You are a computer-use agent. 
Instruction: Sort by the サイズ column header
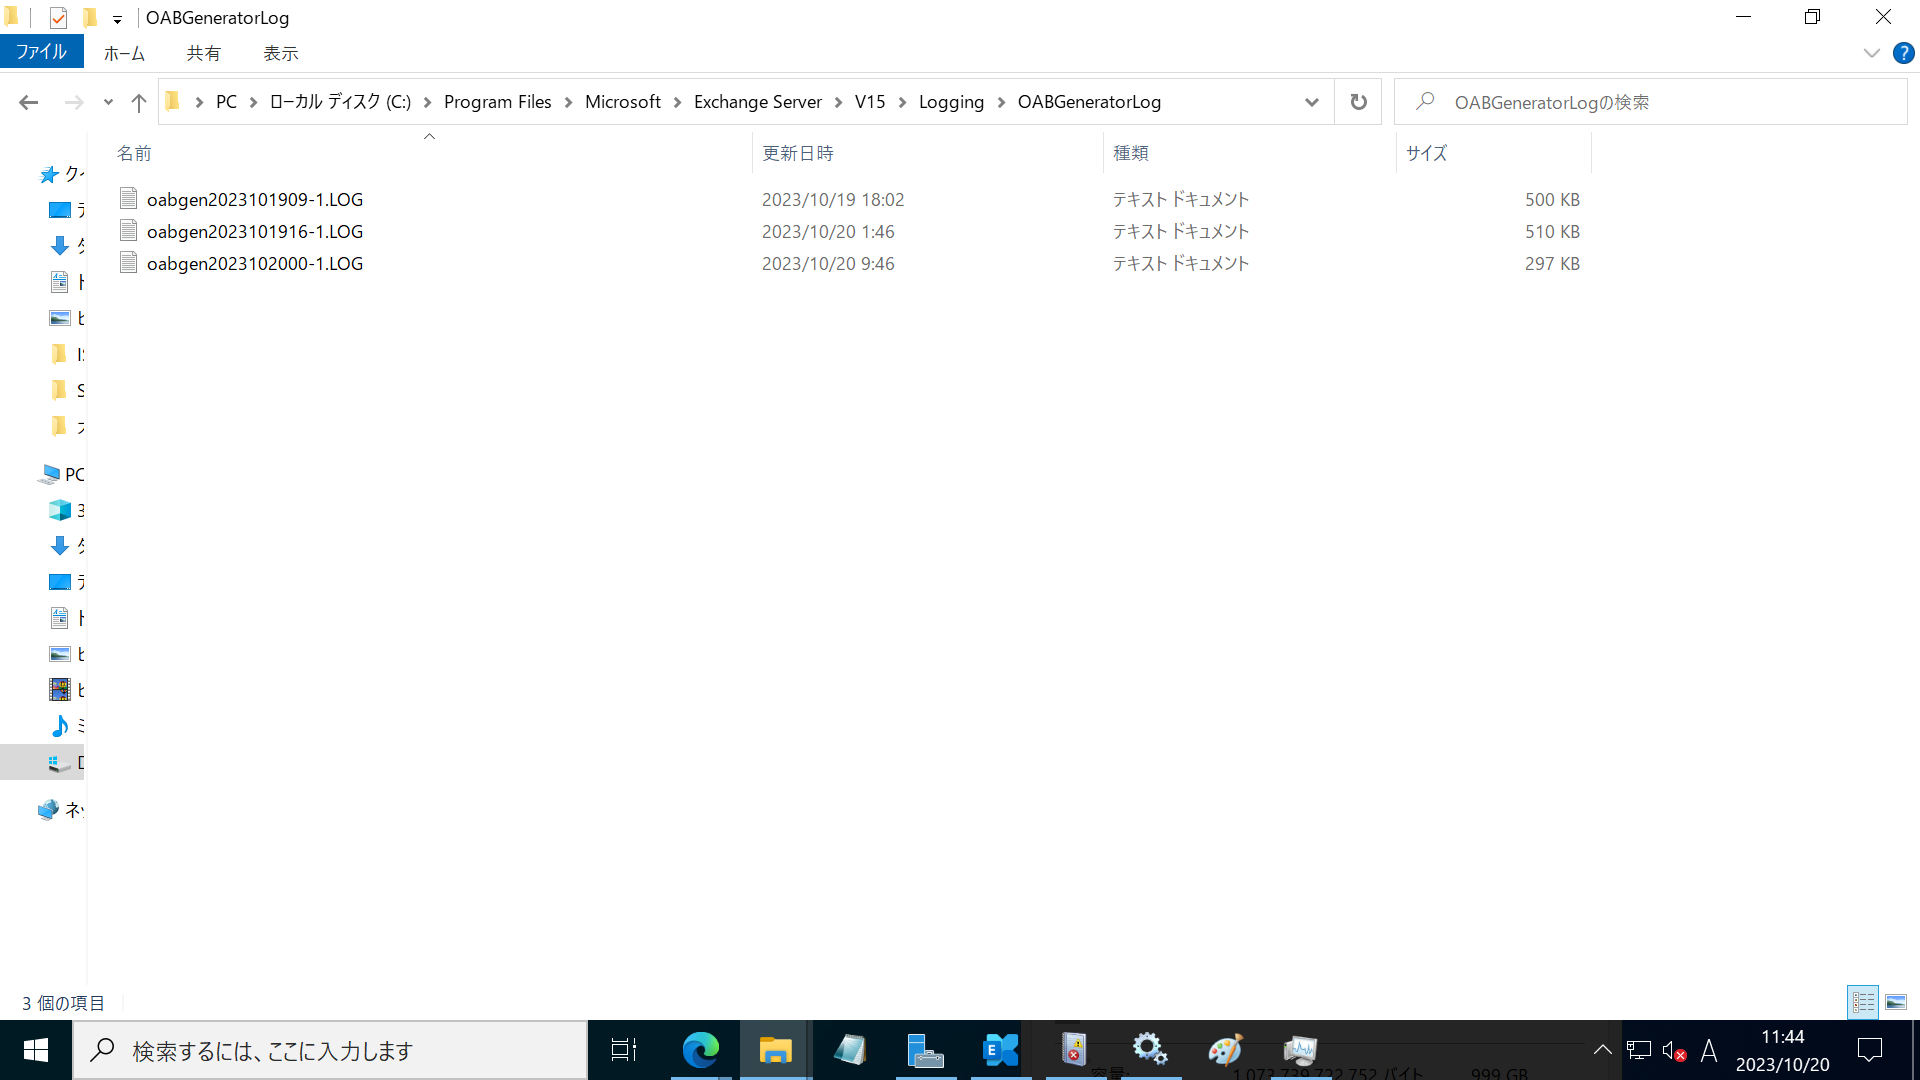[x=1426, y=153]
